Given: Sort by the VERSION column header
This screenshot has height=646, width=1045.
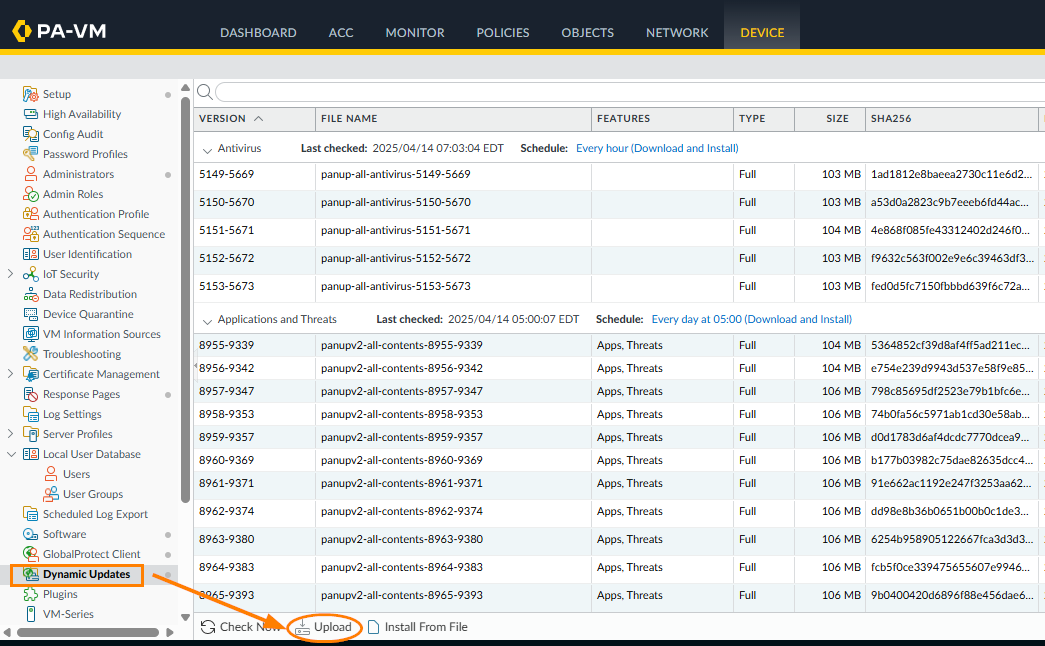Looking at the screenshot, I should [x=222, y=118].
